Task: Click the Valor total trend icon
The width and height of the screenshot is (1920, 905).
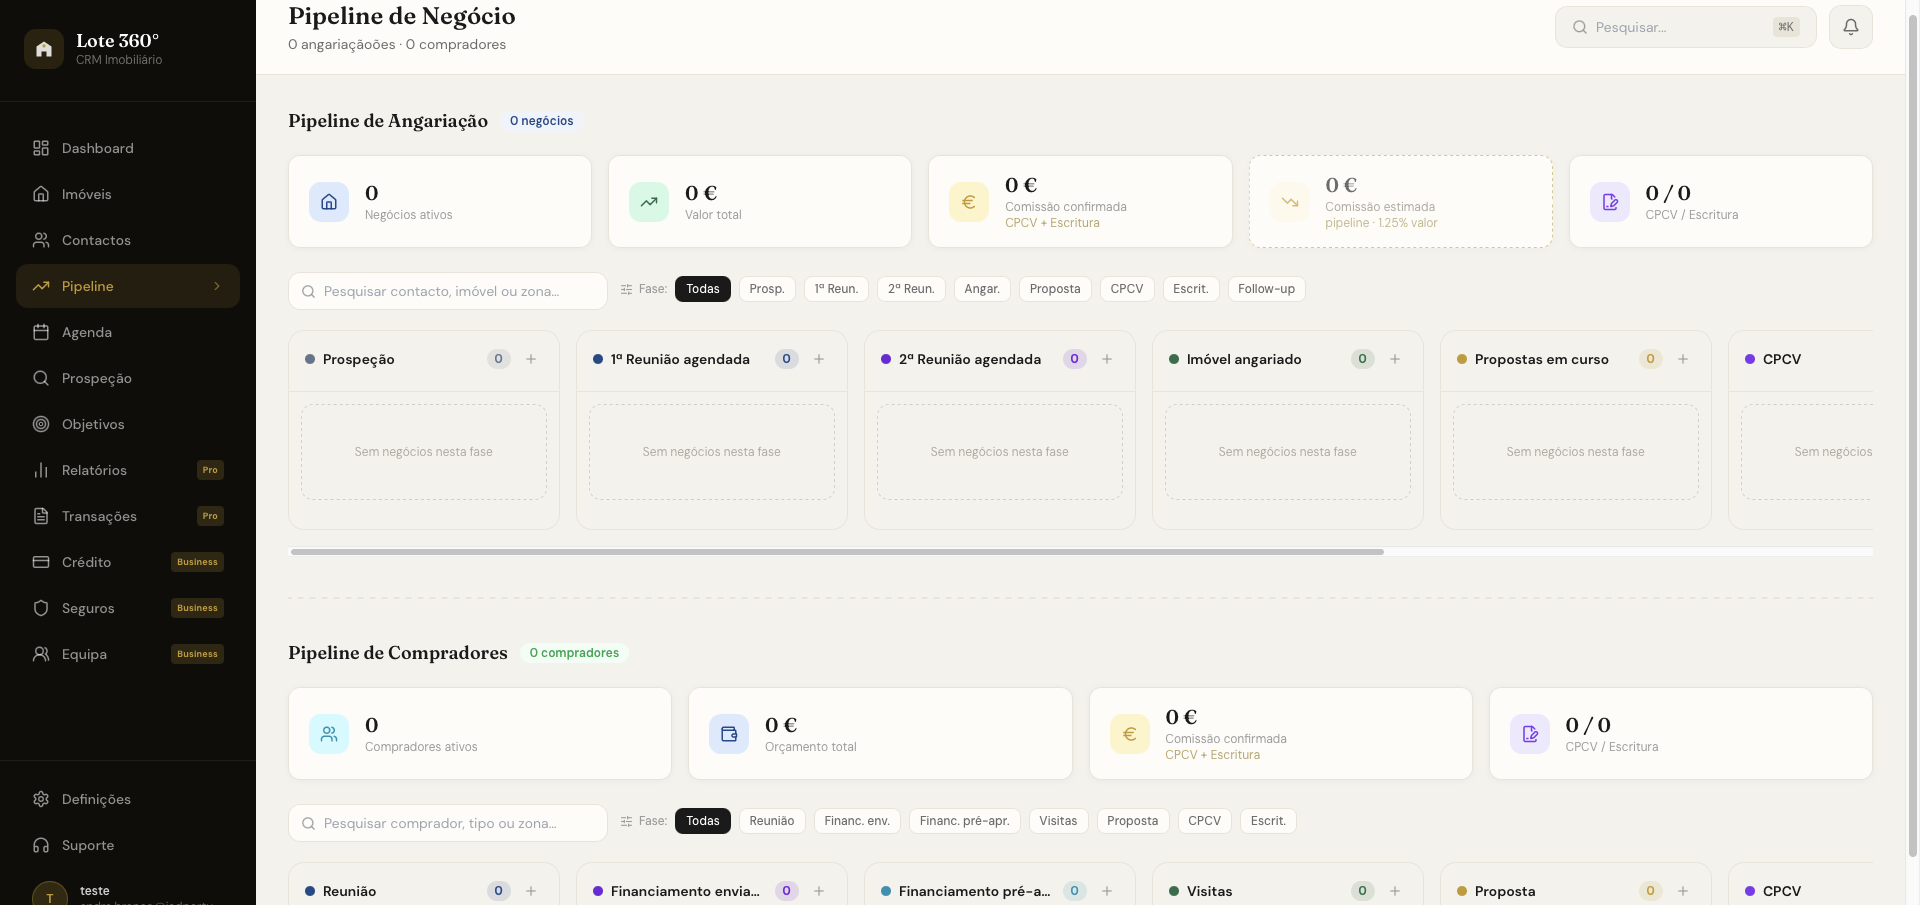Action: 649,202
